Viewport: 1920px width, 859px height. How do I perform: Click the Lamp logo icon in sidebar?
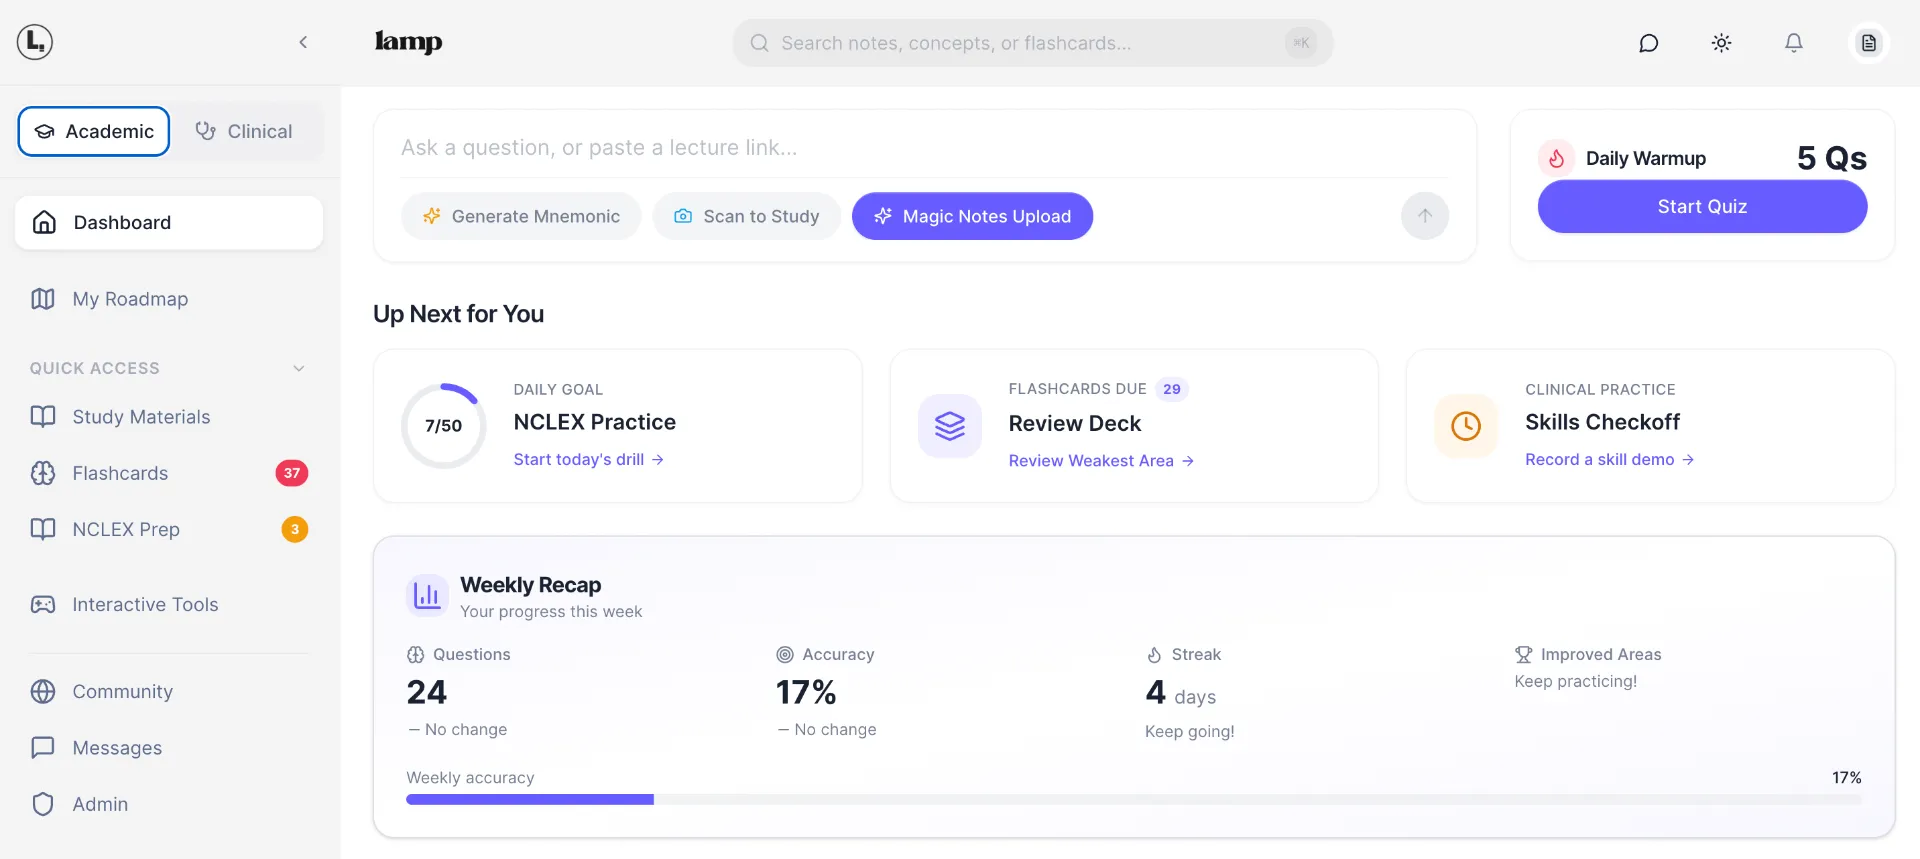35,42
